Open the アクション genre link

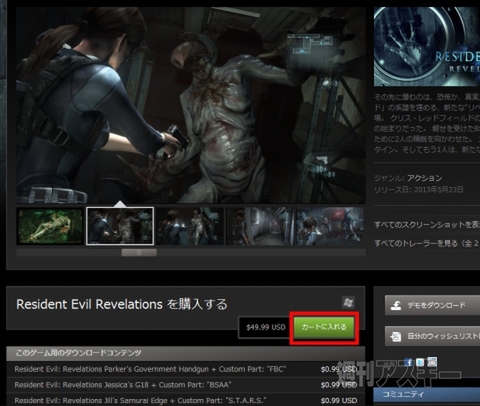[425, 178]
